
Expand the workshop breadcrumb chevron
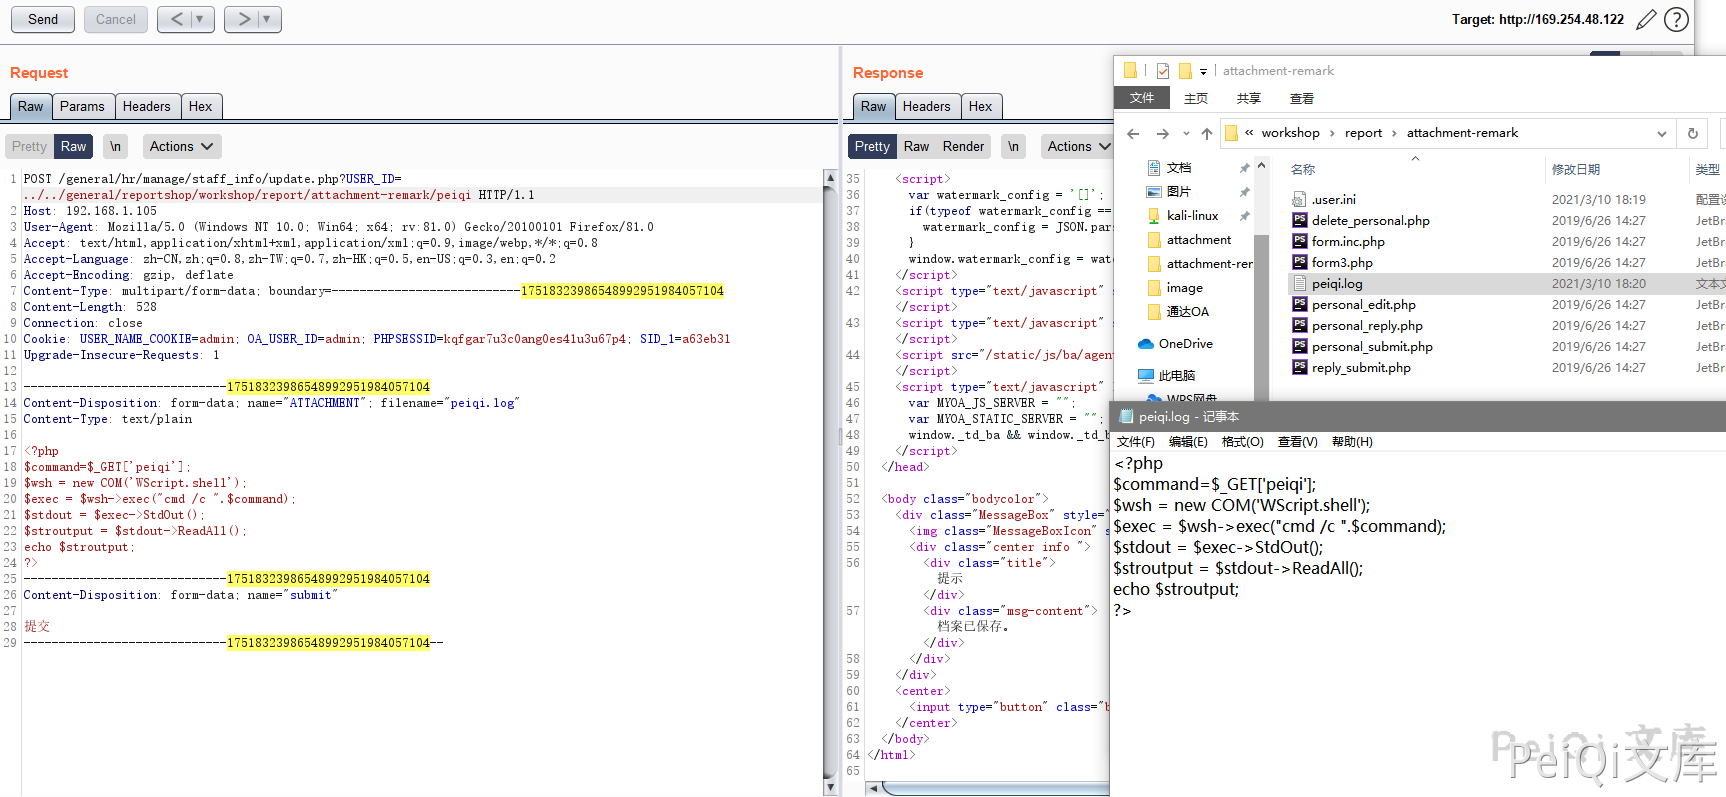pyautogui.click(x=1332, y=133)
